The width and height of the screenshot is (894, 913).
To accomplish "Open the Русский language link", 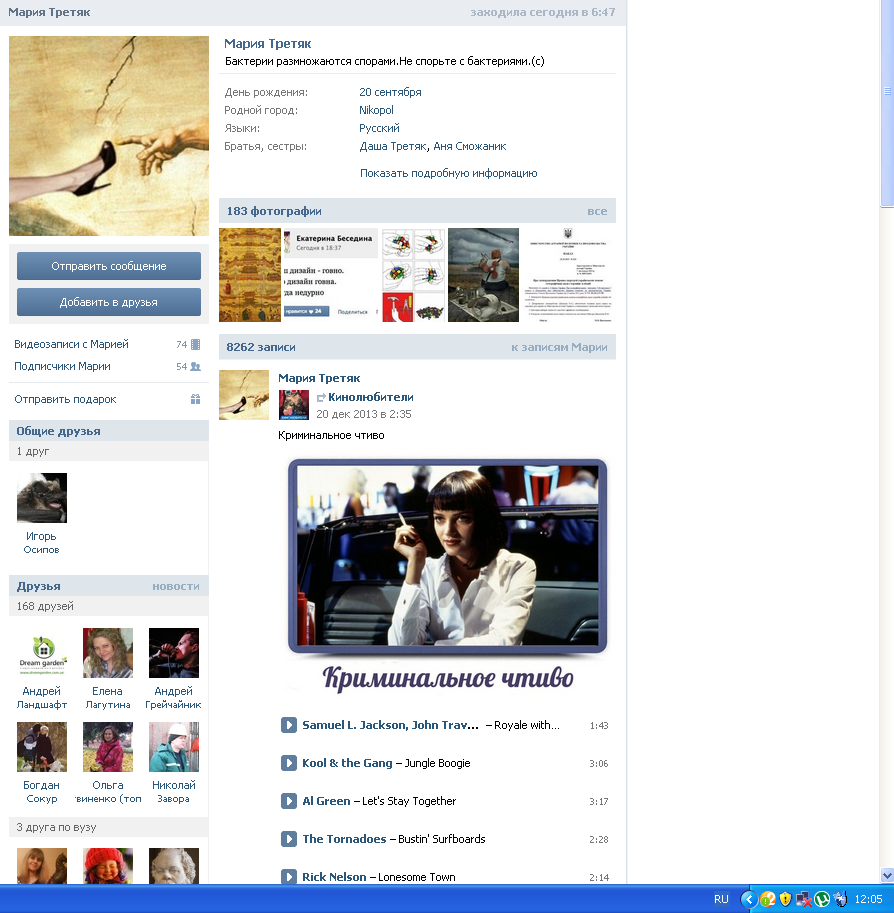I will pos(379,128).
